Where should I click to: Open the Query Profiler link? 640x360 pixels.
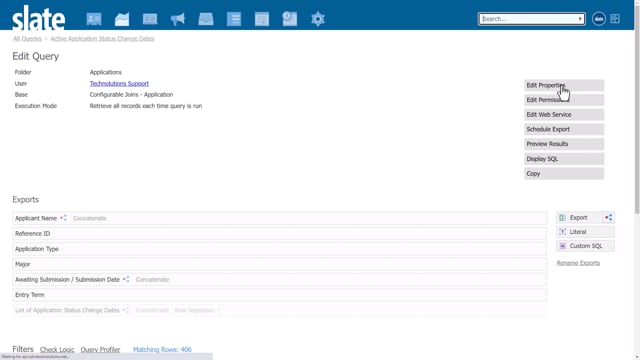(x=100, y=350)
